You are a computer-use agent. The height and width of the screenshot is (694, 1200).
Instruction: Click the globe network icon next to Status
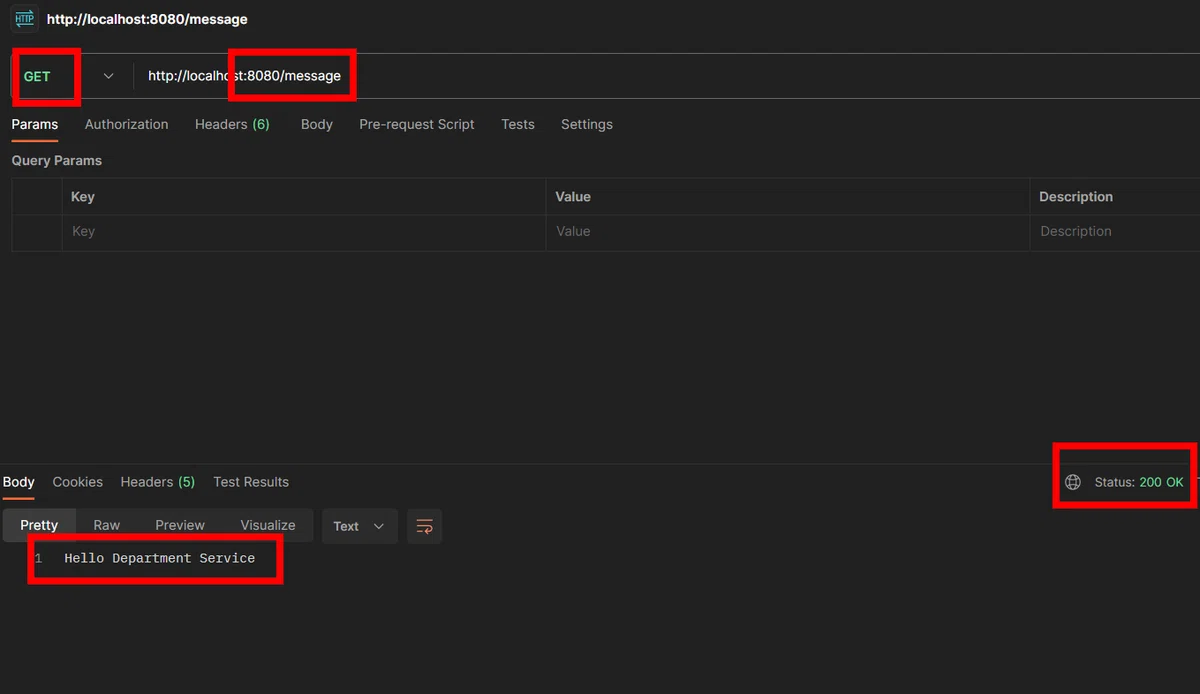coord(1073,482)
